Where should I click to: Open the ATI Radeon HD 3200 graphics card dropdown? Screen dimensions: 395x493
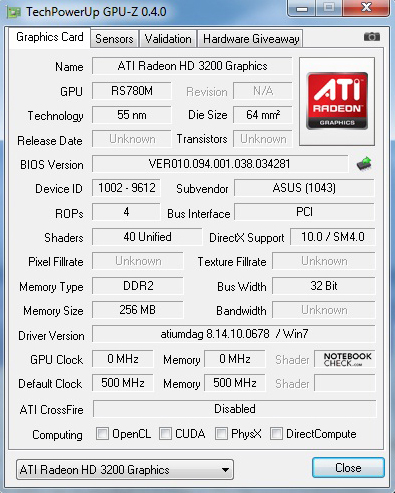pos(125,470)
